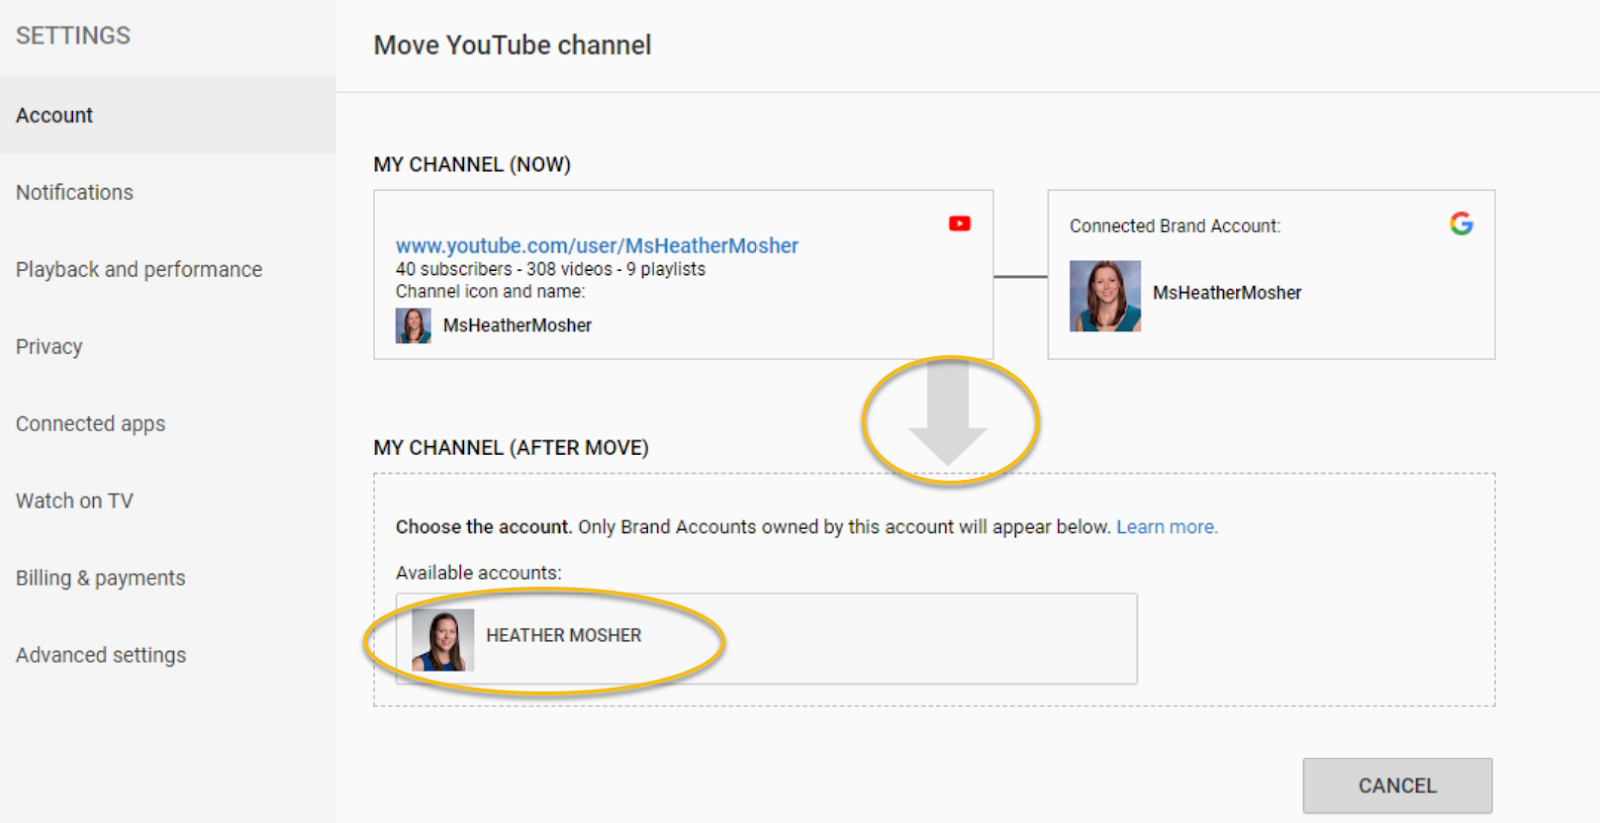Click the 'Move YouTube channel' heading
Screen dimensions: 1600x823
tap(512, 45)
